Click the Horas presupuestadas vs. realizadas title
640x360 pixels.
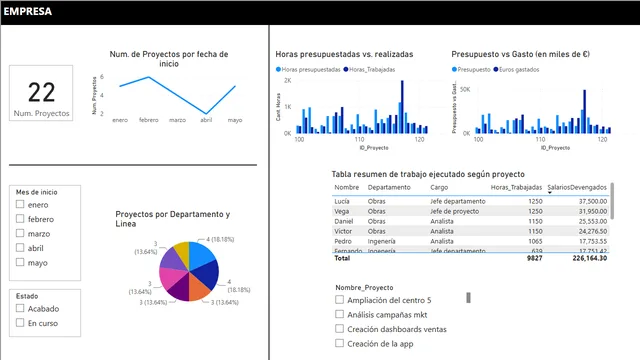click(344, 54)
